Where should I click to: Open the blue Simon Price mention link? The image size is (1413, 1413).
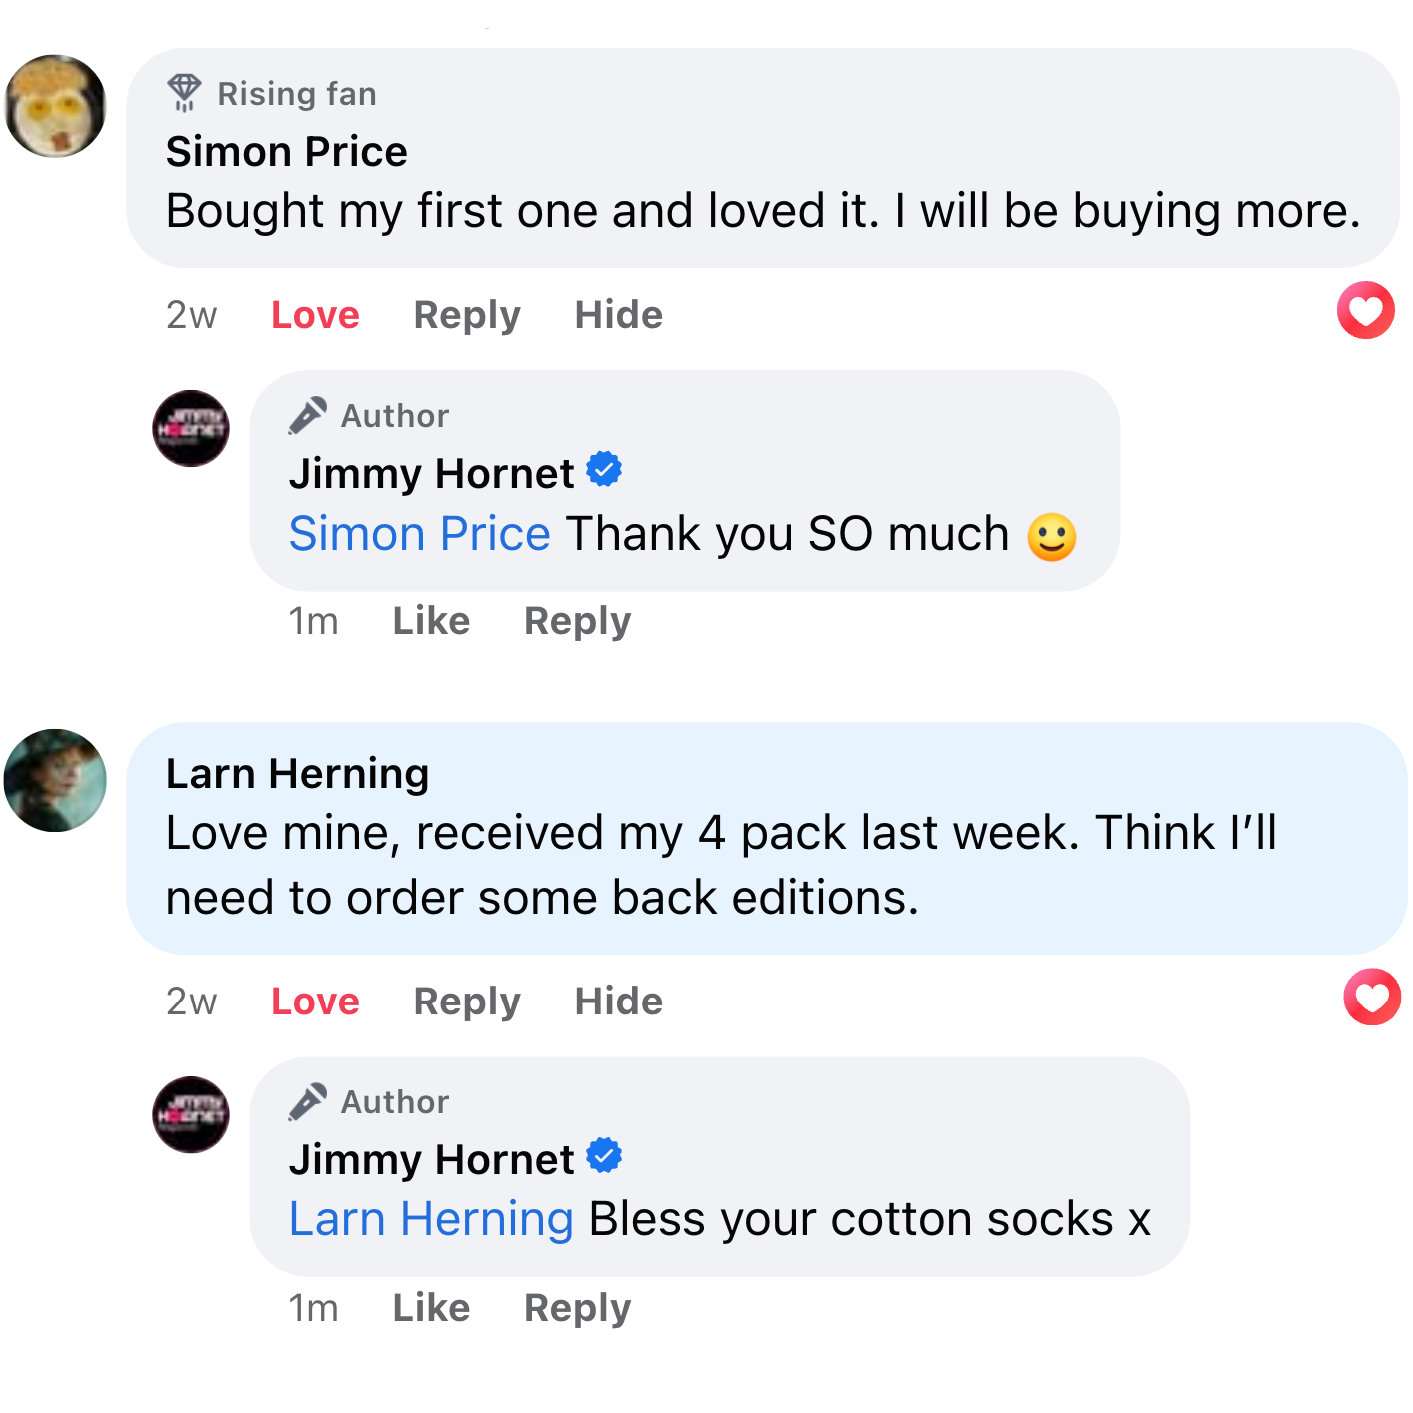[419, 534]
